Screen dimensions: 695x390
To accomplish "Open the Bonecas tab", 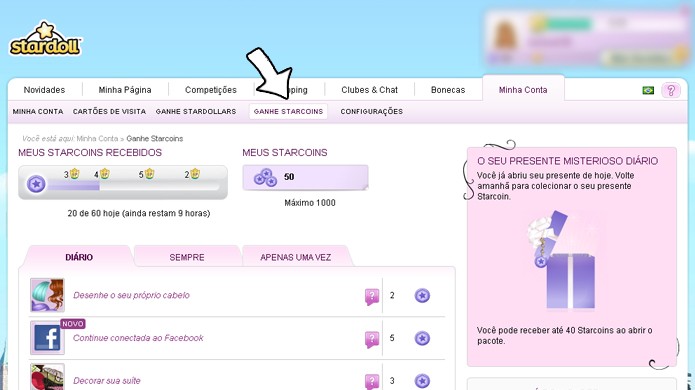I will click(448, 90).
